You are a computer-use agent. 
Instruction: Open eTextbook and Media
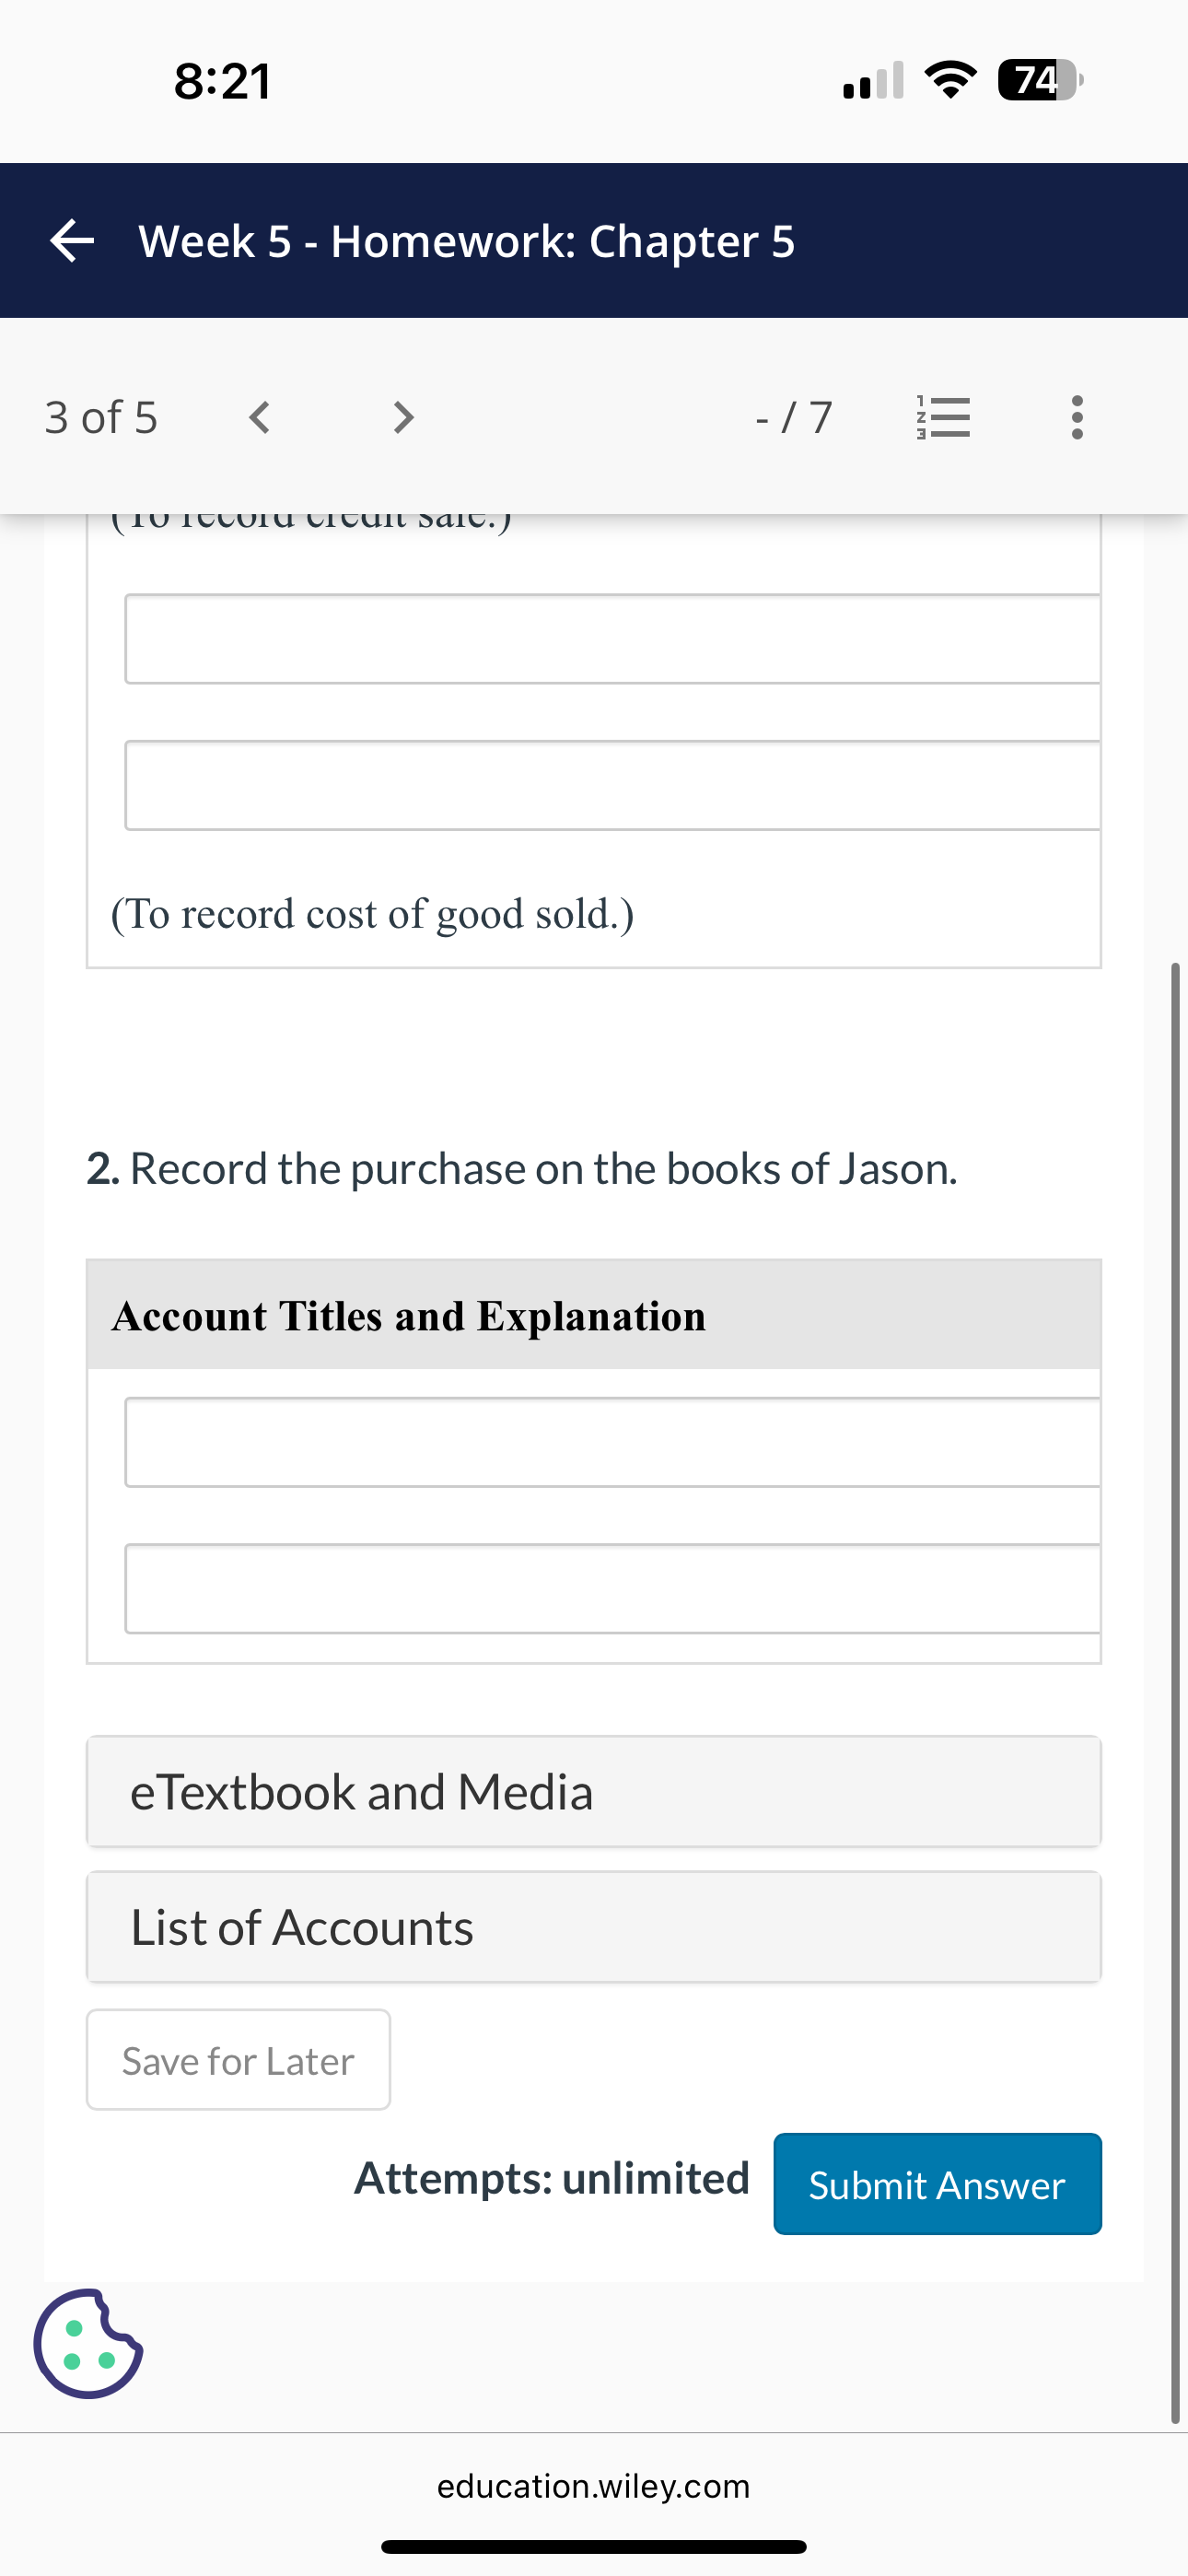pos(594,1791)
